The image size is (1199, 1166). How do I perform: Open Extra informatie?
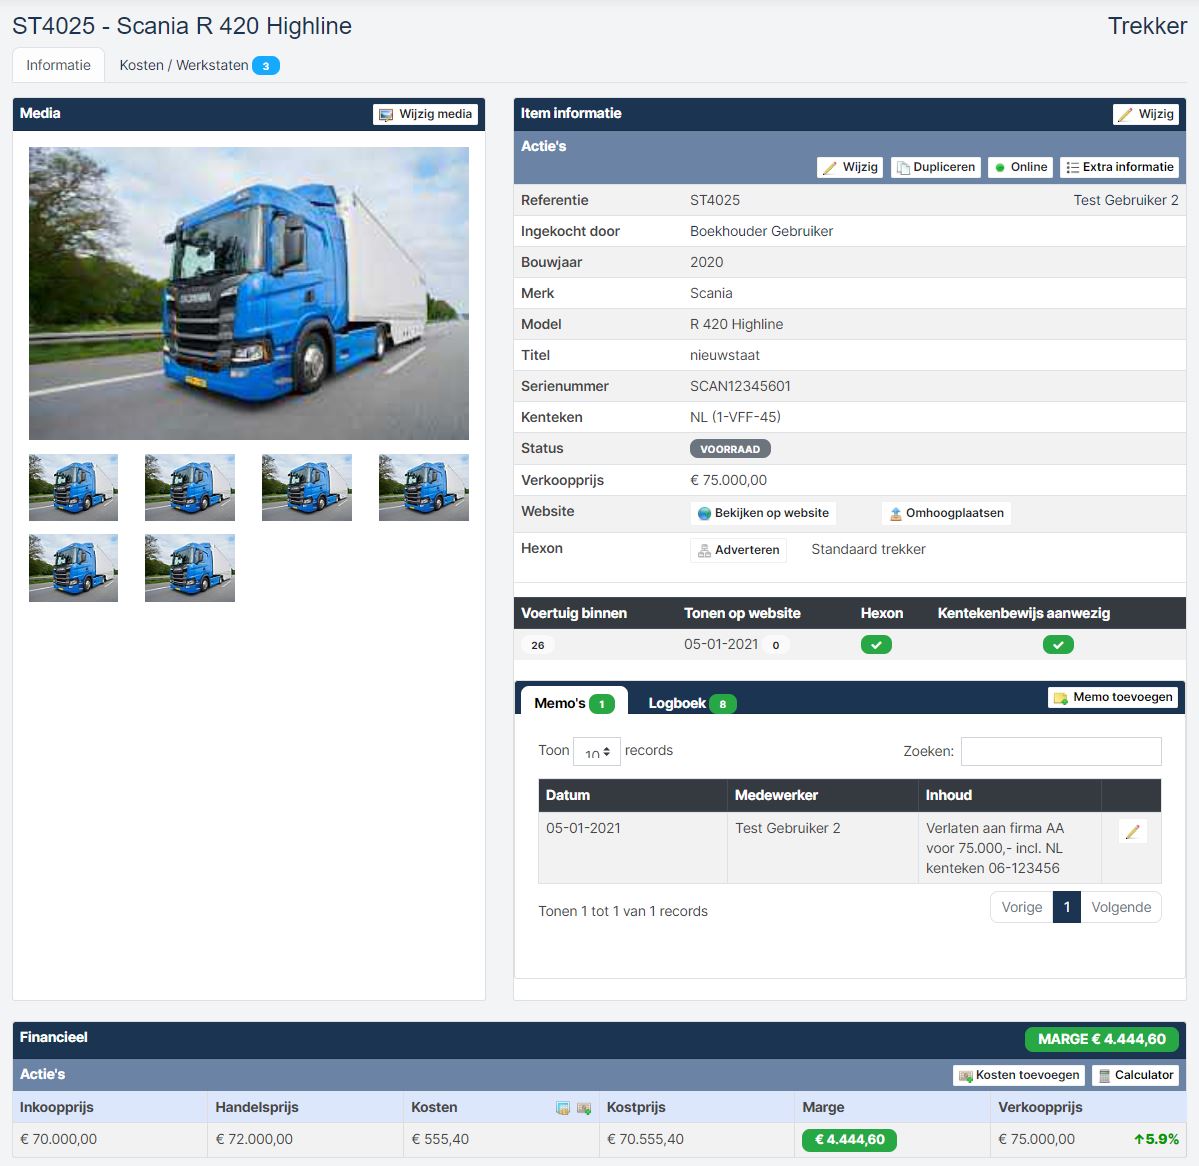[1119, 167]
